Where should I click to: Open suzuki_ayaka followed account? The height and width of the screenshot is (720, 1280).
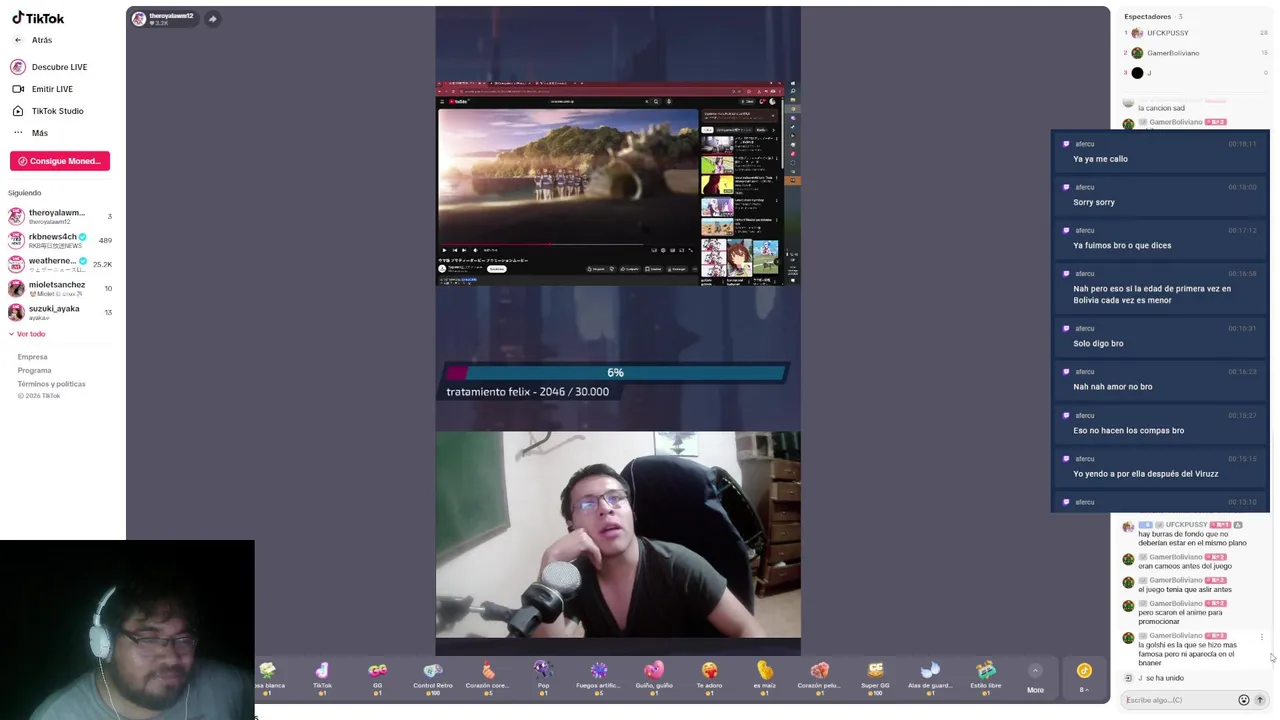pyautogui.click(x=60, y=312)
